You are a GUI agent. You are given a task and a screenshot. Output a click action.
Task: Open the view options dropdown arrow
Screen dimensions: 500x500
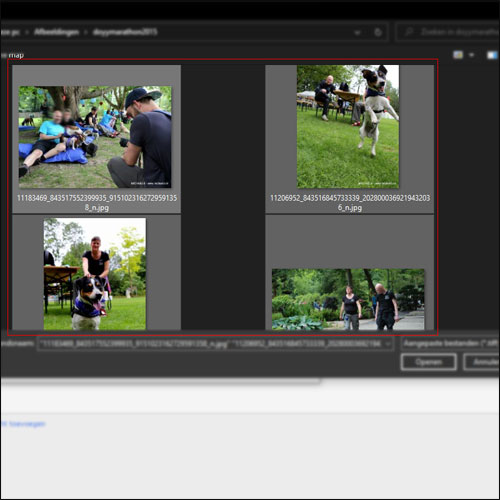[471, 55]
